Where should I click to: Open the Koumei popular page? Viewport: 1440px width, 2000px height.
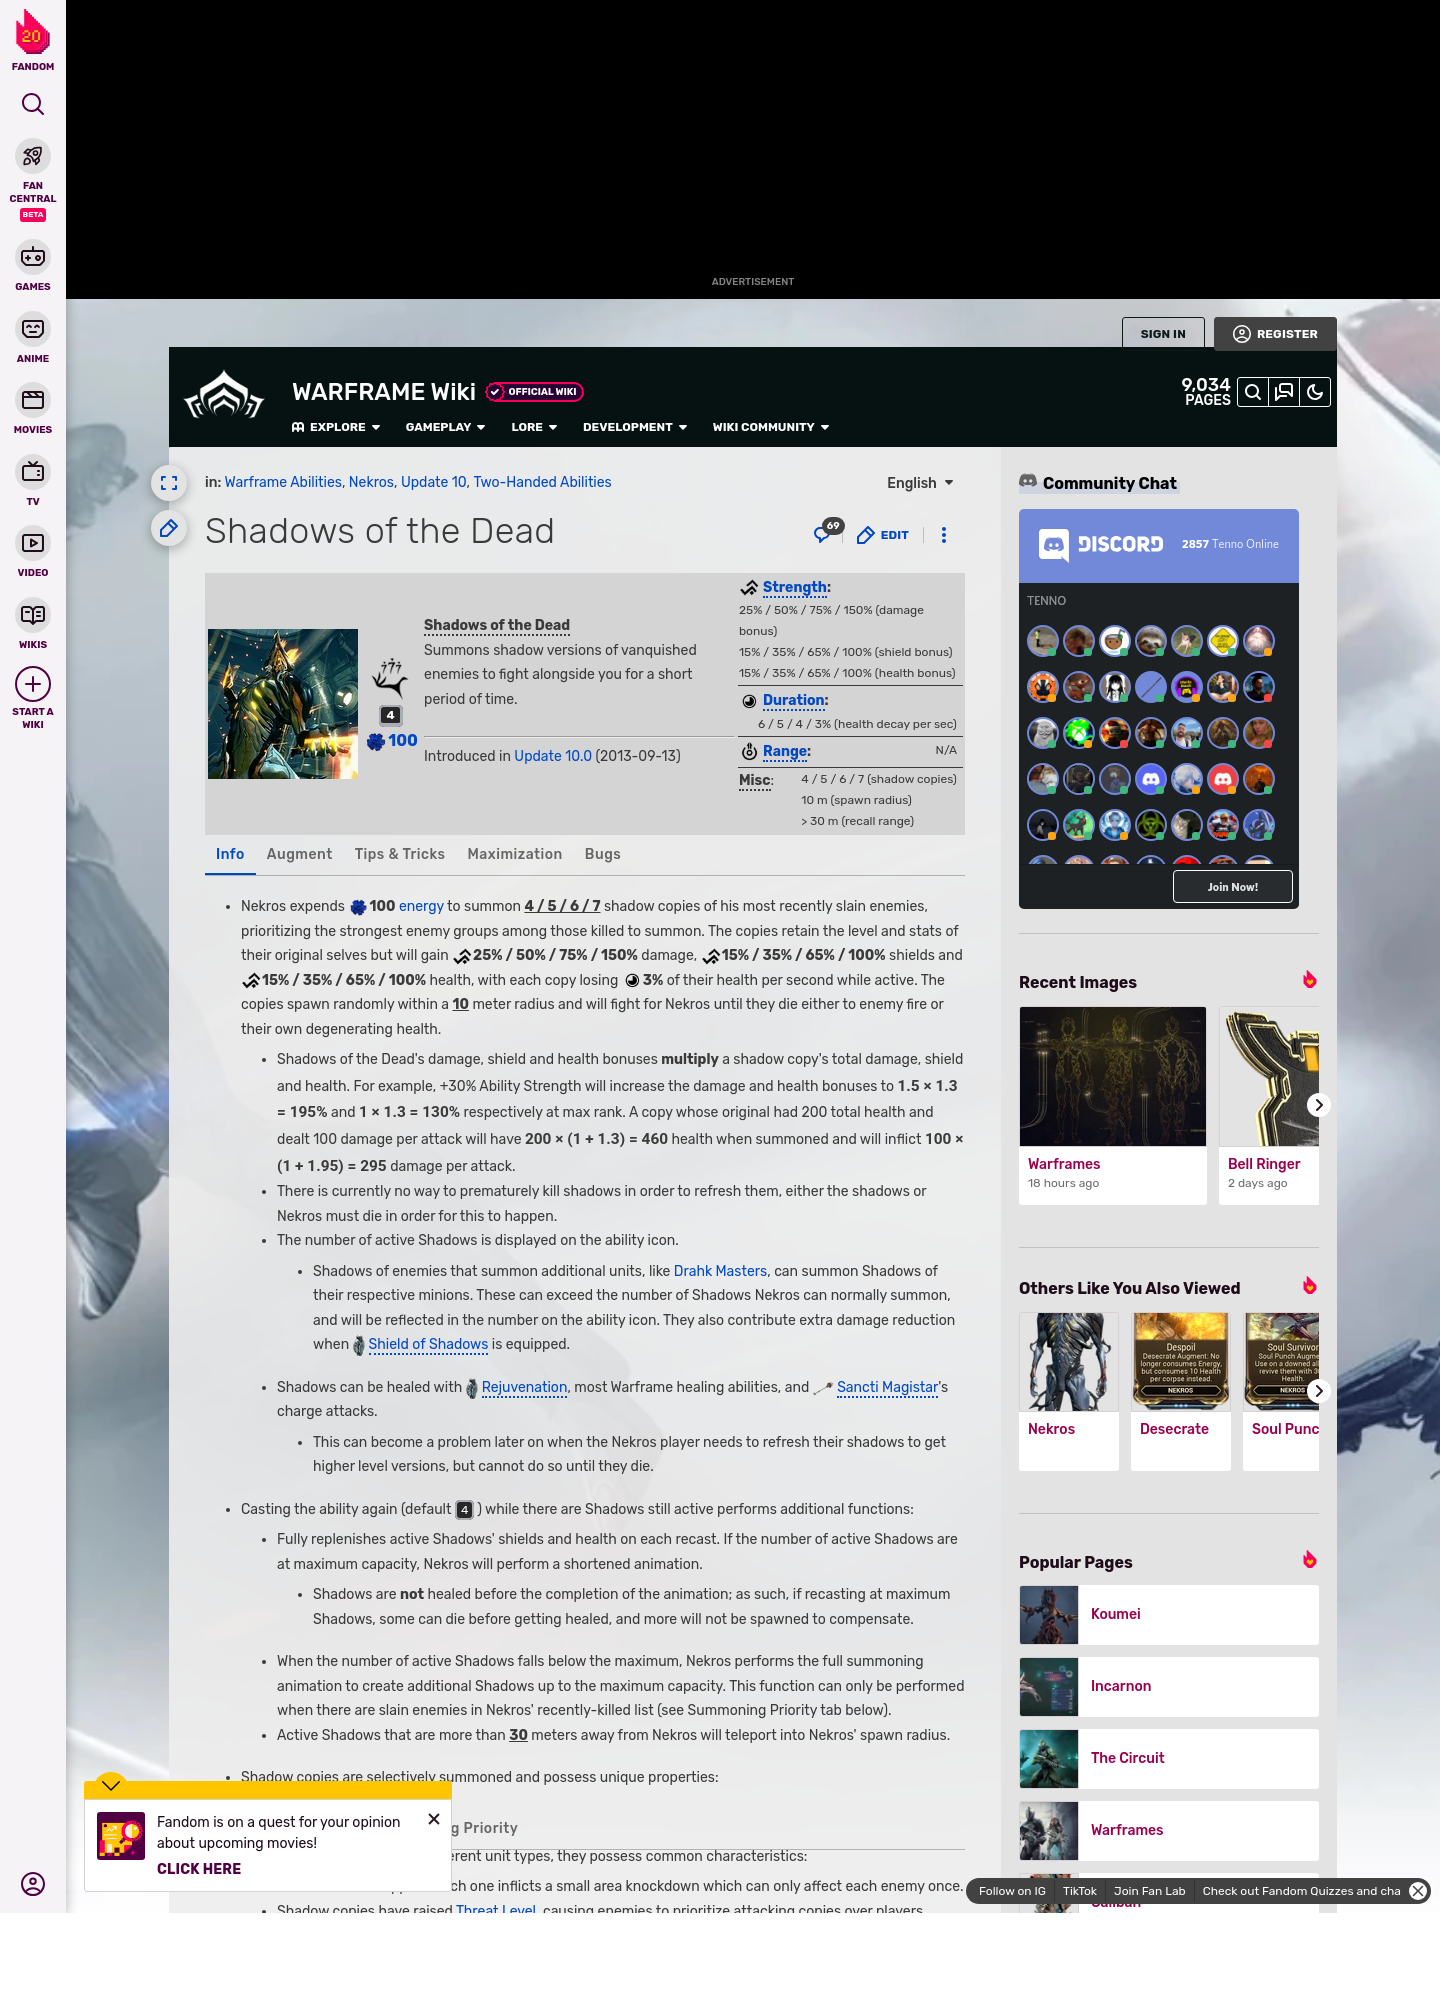click(1169, 1615)
